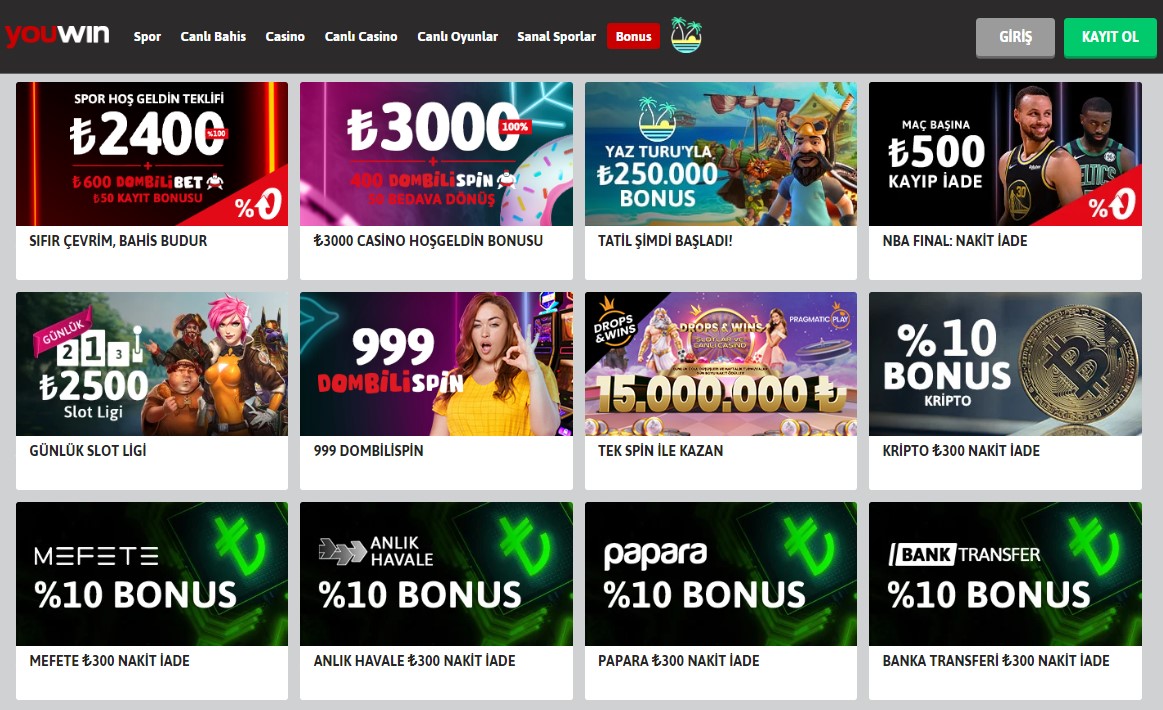Click the green KAYIT OL button

tap(1110, 37)
